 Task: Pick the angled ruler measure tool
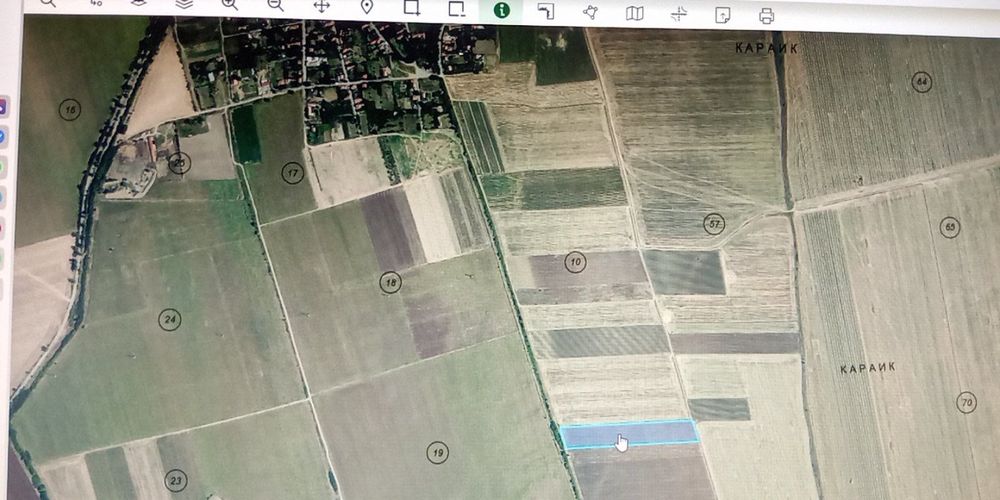tap(546, 11)
